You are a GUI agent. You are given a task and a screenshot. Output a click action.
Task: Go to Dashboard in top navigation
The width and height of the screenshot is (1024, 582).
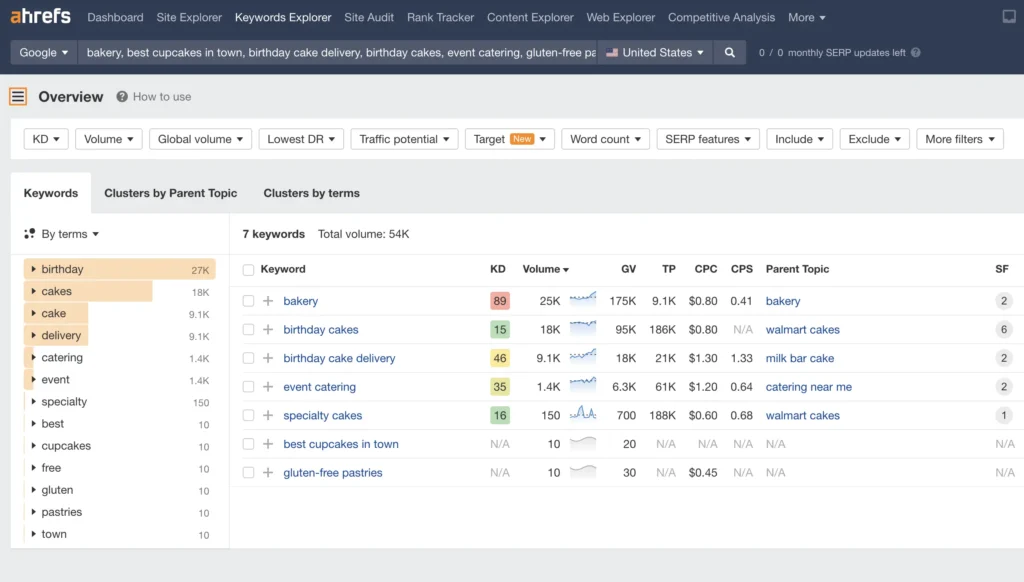pyautogui.click(x=115, y=18)
